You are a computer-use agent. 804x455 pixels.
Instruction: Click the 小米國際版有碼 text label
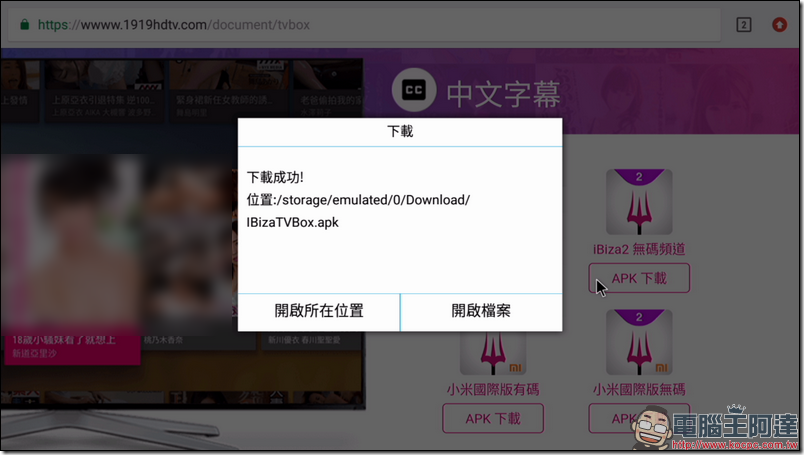(493, 389)
